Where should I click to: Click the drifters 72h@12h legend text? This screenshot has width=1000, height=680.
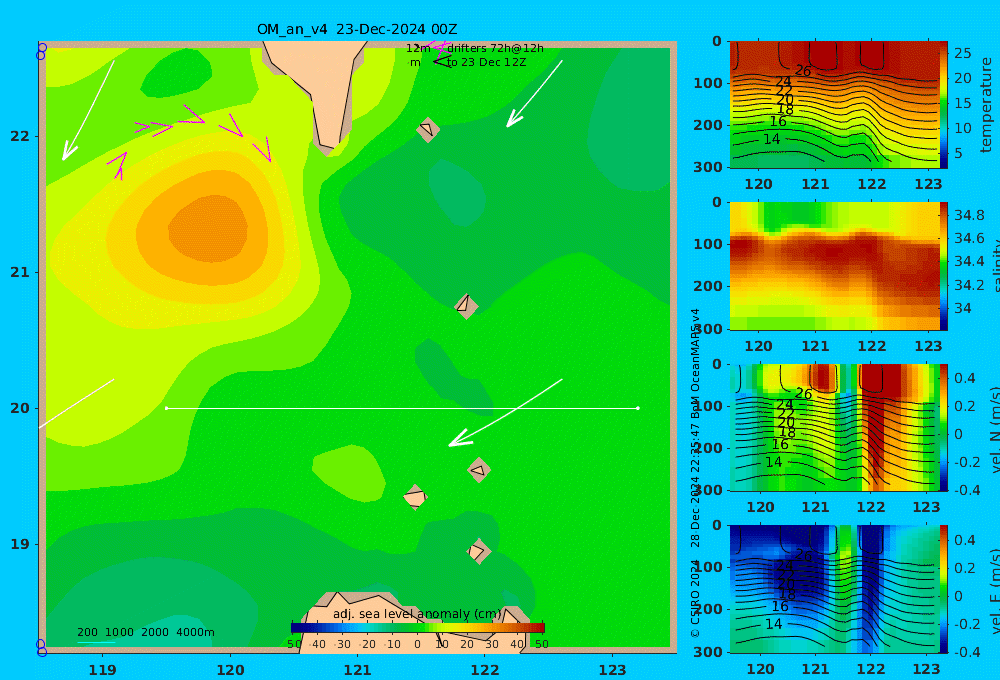click(x=495, y=48)
